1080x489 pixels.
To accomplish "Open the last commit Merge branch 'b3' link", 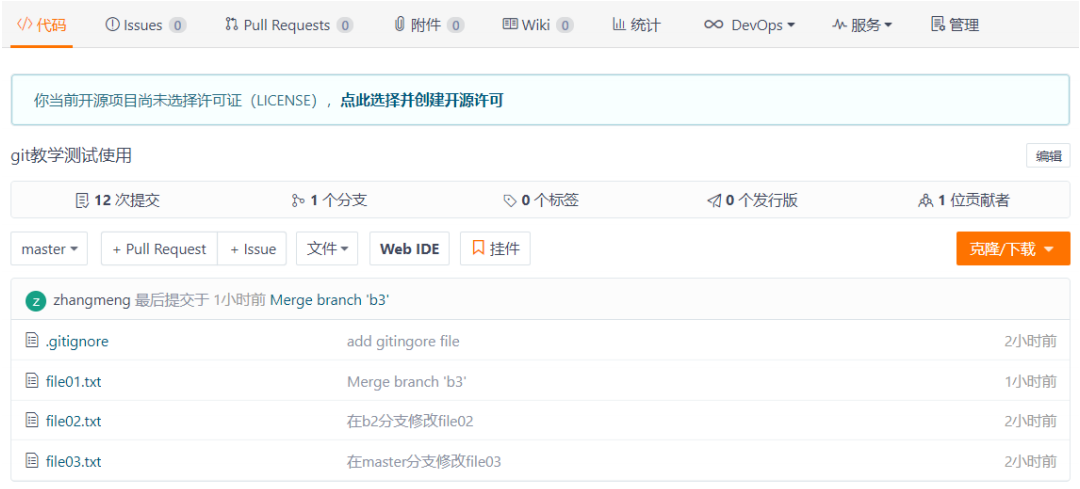I will pos(330,300).
